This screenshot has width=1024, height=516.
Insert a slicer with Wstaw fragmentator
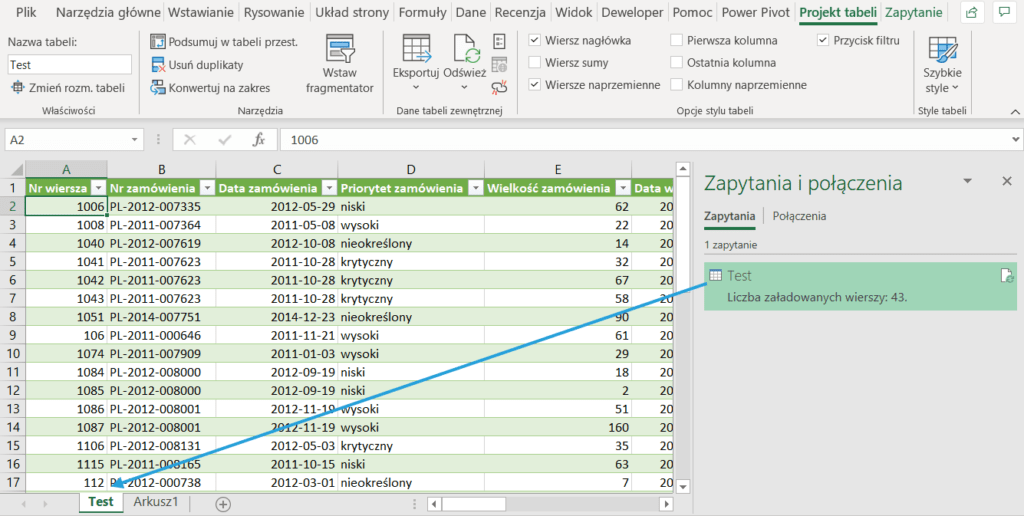click(339, 63)
